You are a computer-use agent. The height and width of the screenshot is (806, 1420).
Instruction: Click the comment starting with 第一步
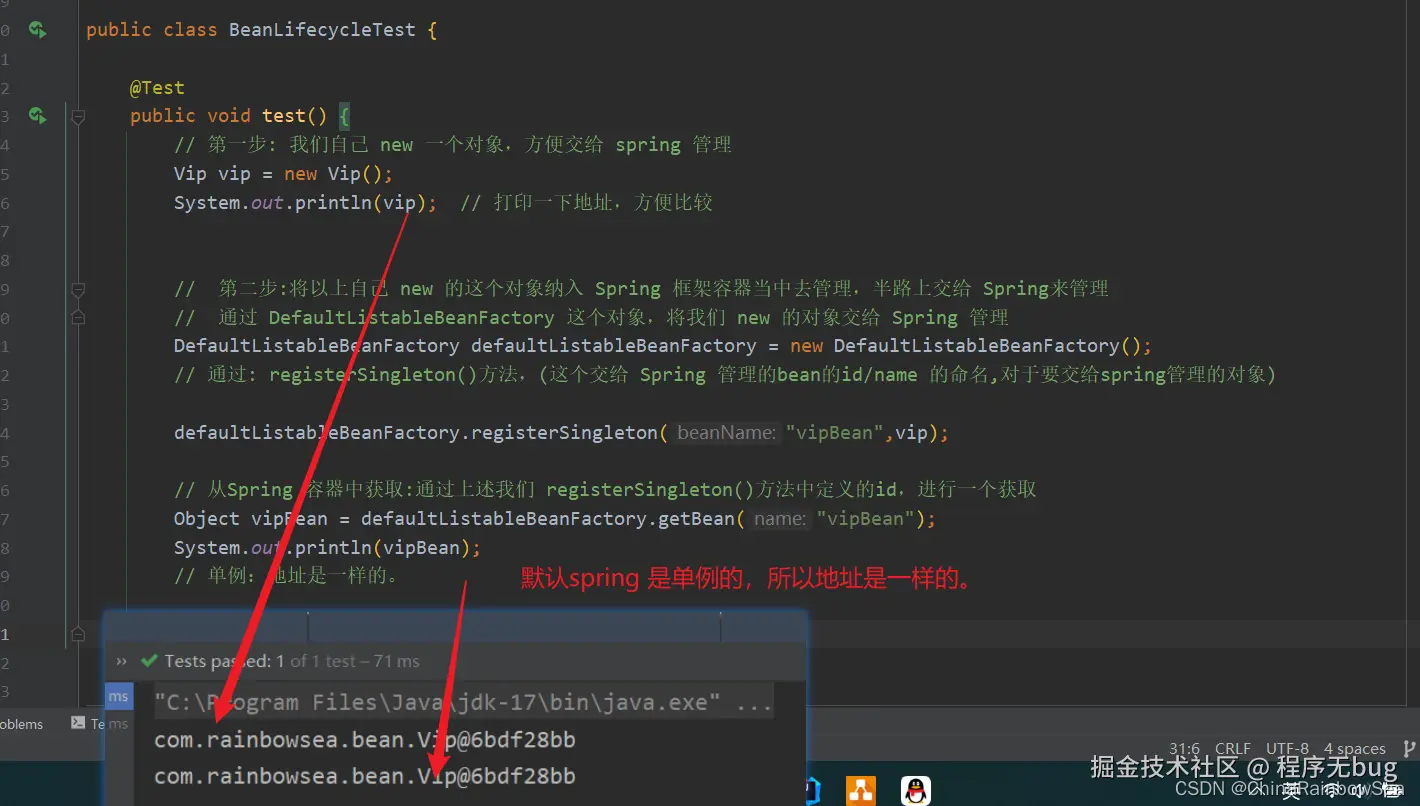tap(453, 145)
